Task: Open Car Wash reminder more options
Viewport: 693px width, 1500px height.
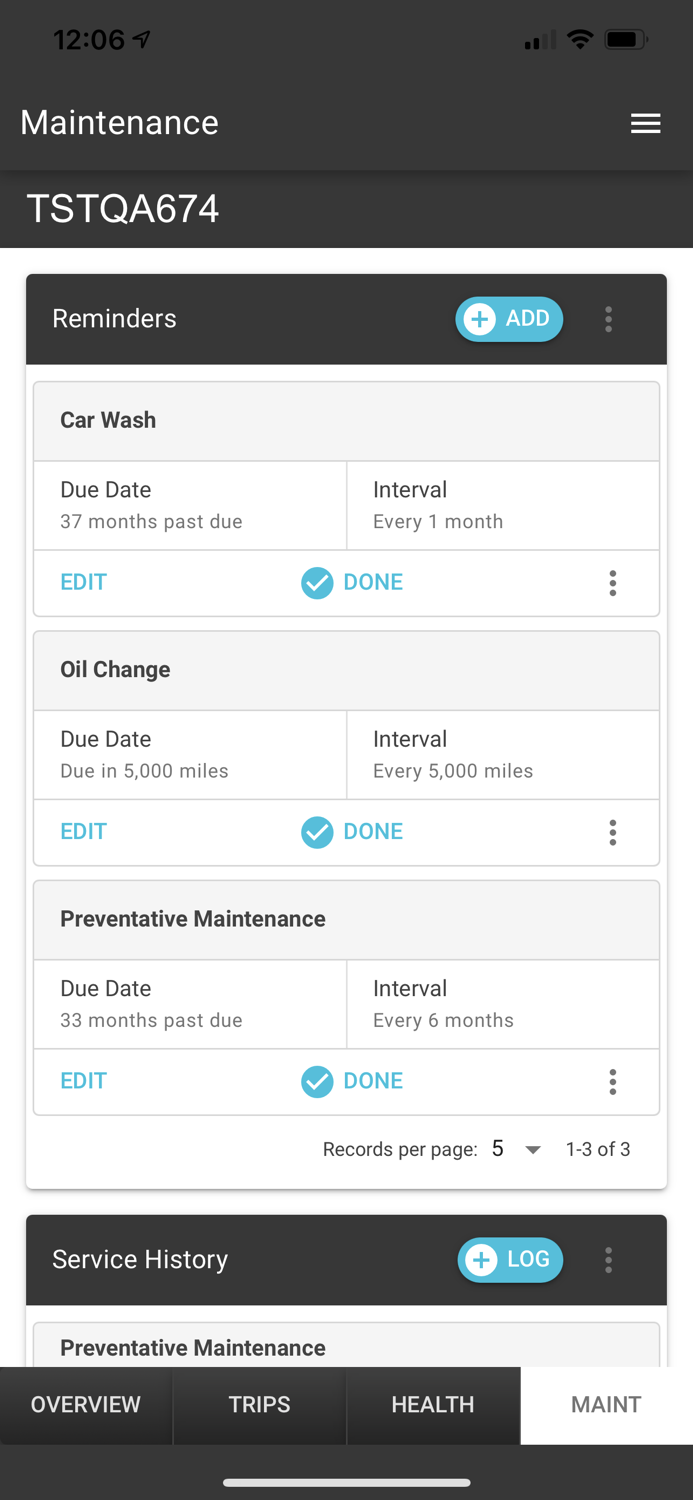Action: tap(613, 583)
